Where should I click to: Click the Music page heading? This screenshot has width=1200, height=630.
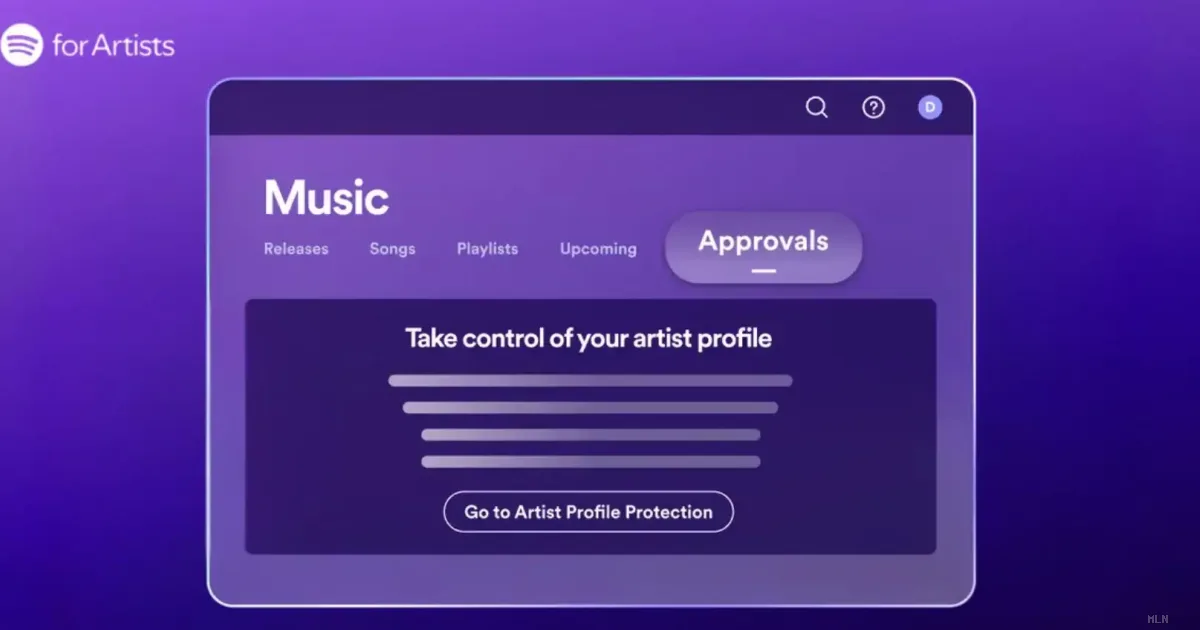326,198
